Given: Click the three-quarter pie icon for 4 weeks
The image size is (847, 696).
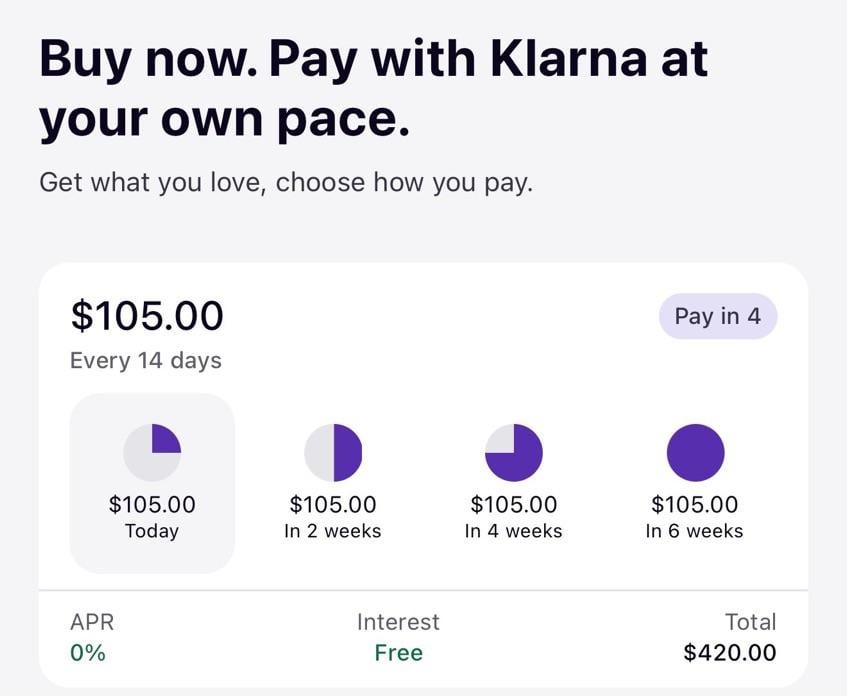Looking at the screenshot, I should [513, 452].
